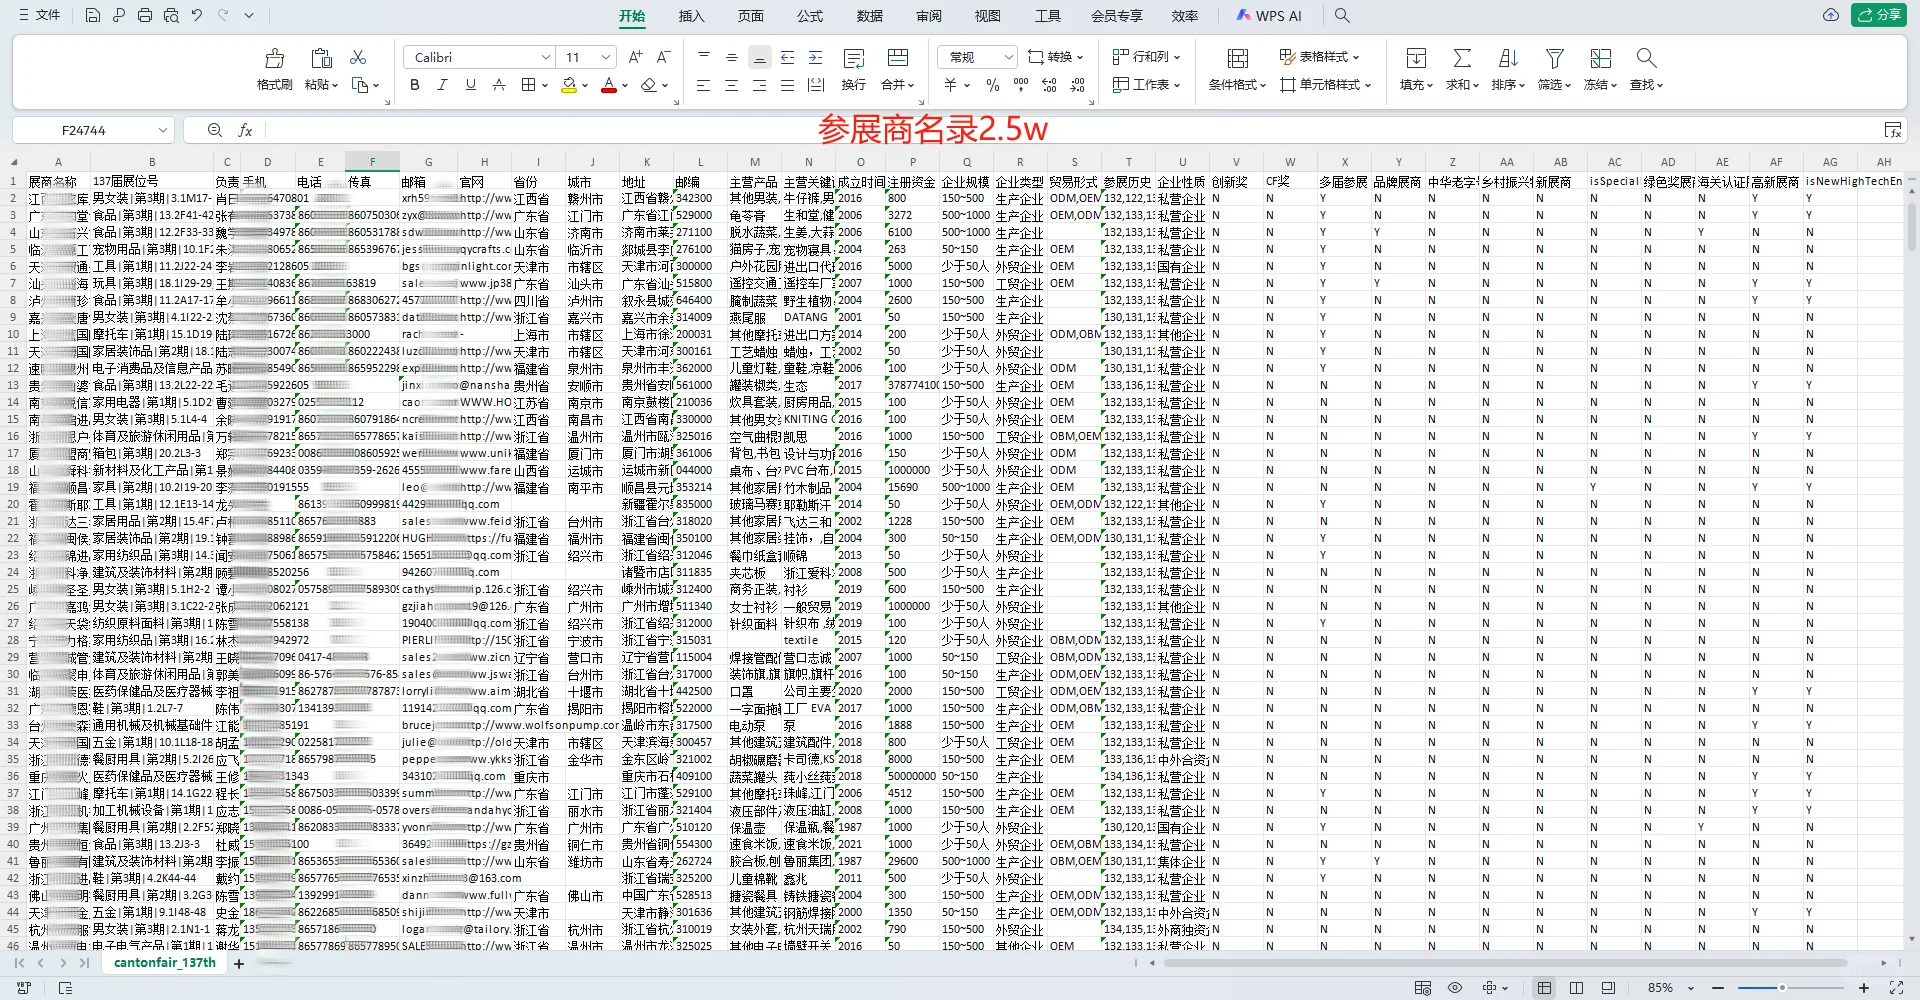Toggle Italic formatting
The image size is (1920, 1000).
[443, 85]
